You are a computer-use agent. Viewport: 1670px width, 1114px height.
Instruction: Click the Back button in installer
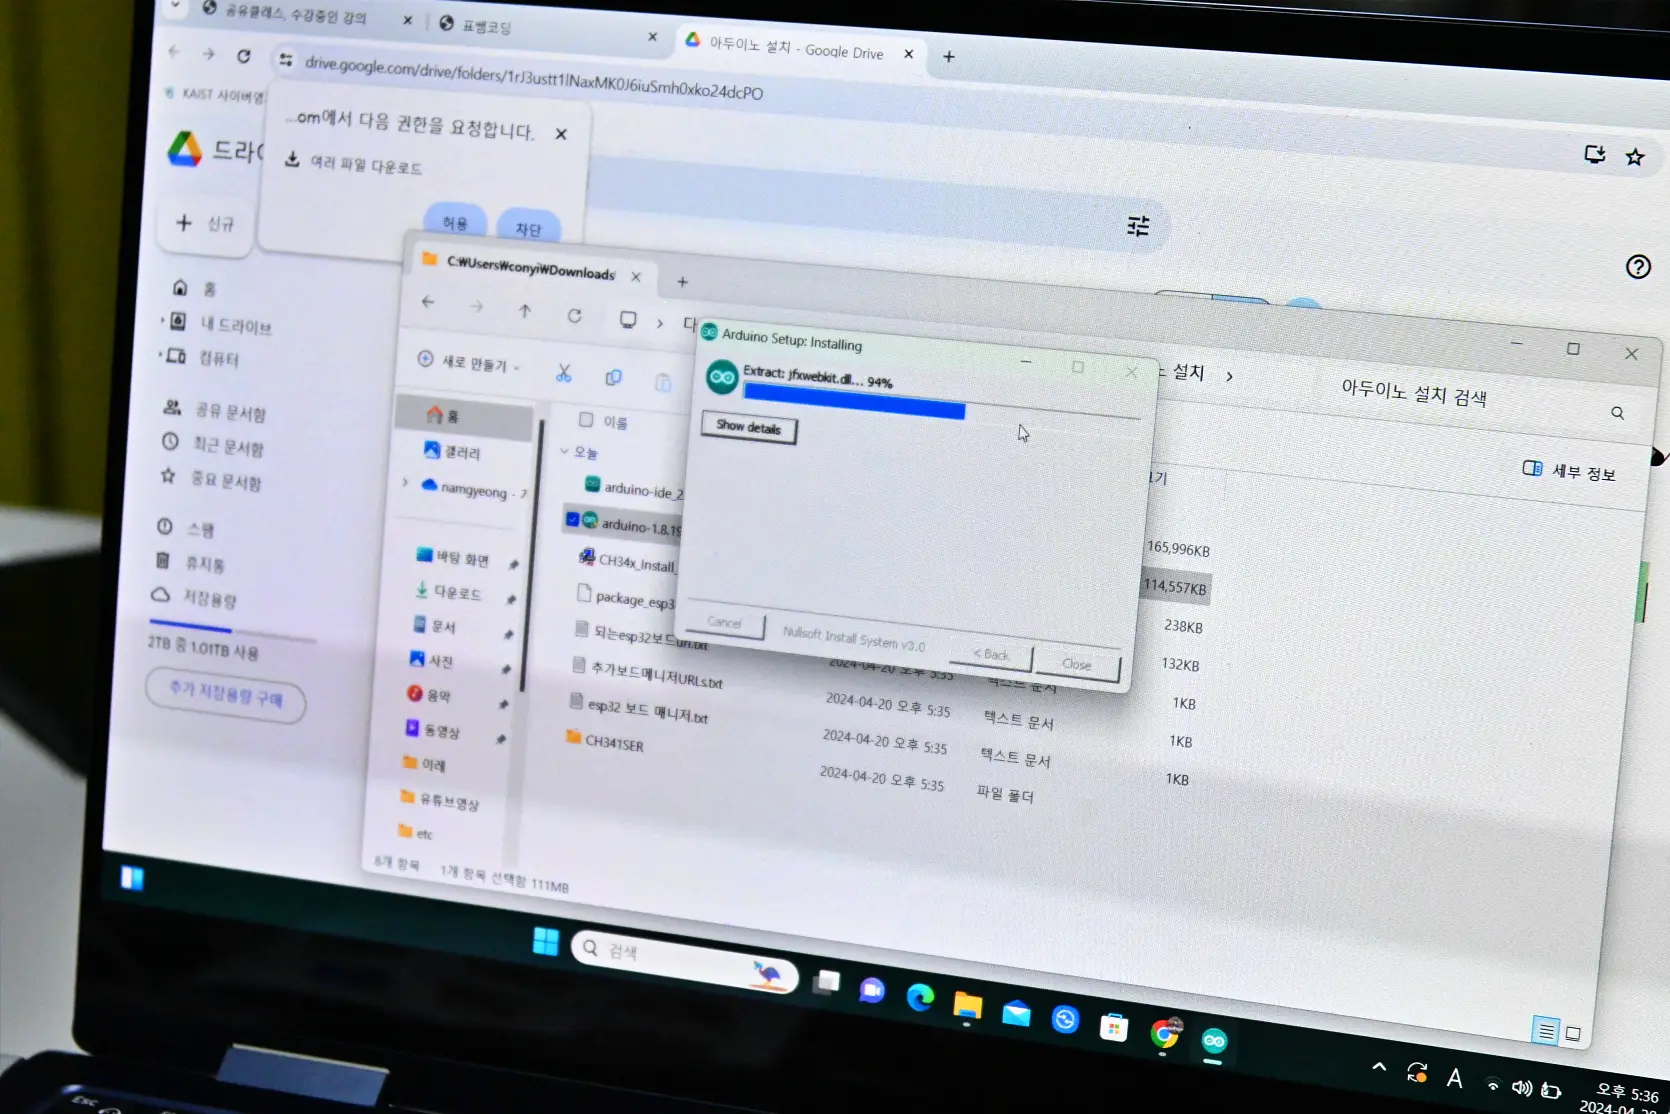pos(991,654)
